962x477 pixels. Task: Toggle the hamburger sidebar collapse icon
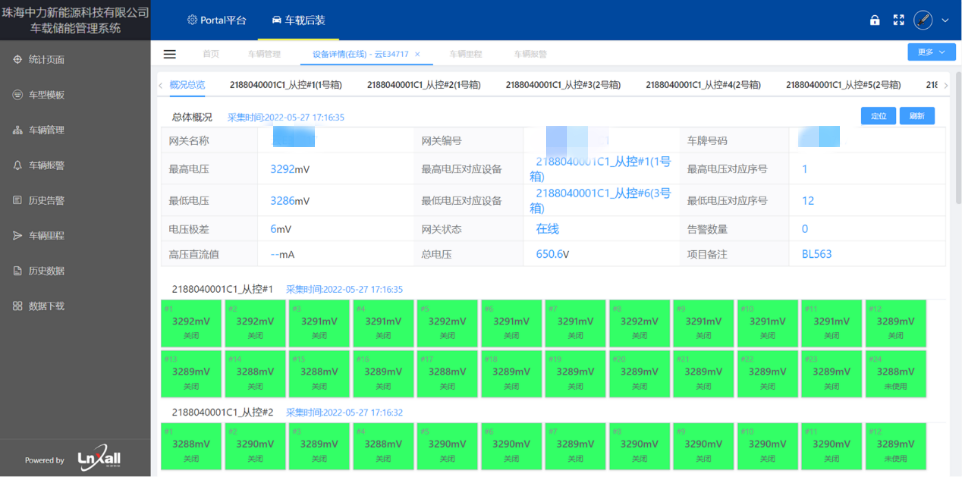tap(170, 53)
